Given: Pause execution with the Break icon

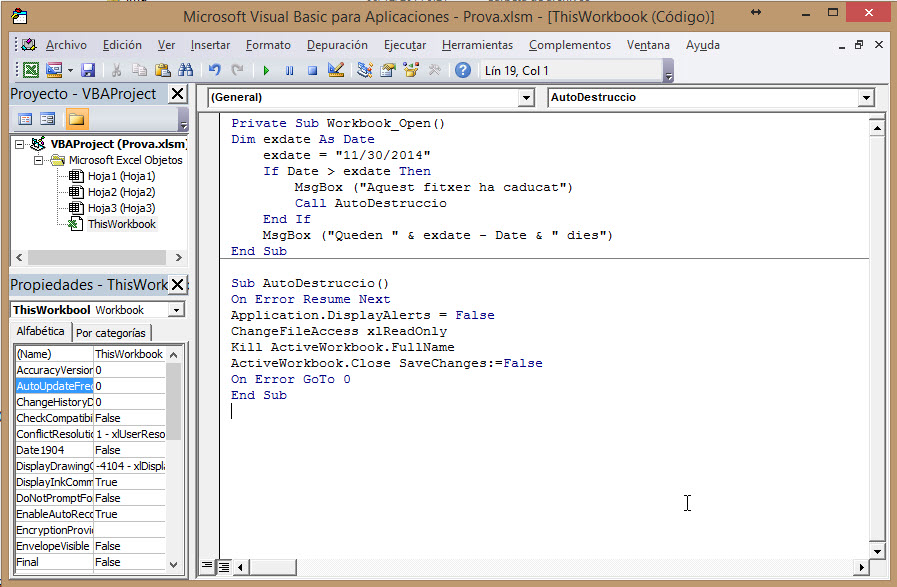Looking at the screenshot, I should click(x=289, y=70).
